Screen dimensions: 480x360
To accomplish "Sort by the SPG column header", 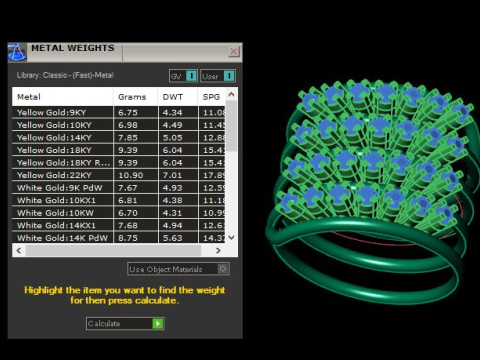I will point(212,97).
